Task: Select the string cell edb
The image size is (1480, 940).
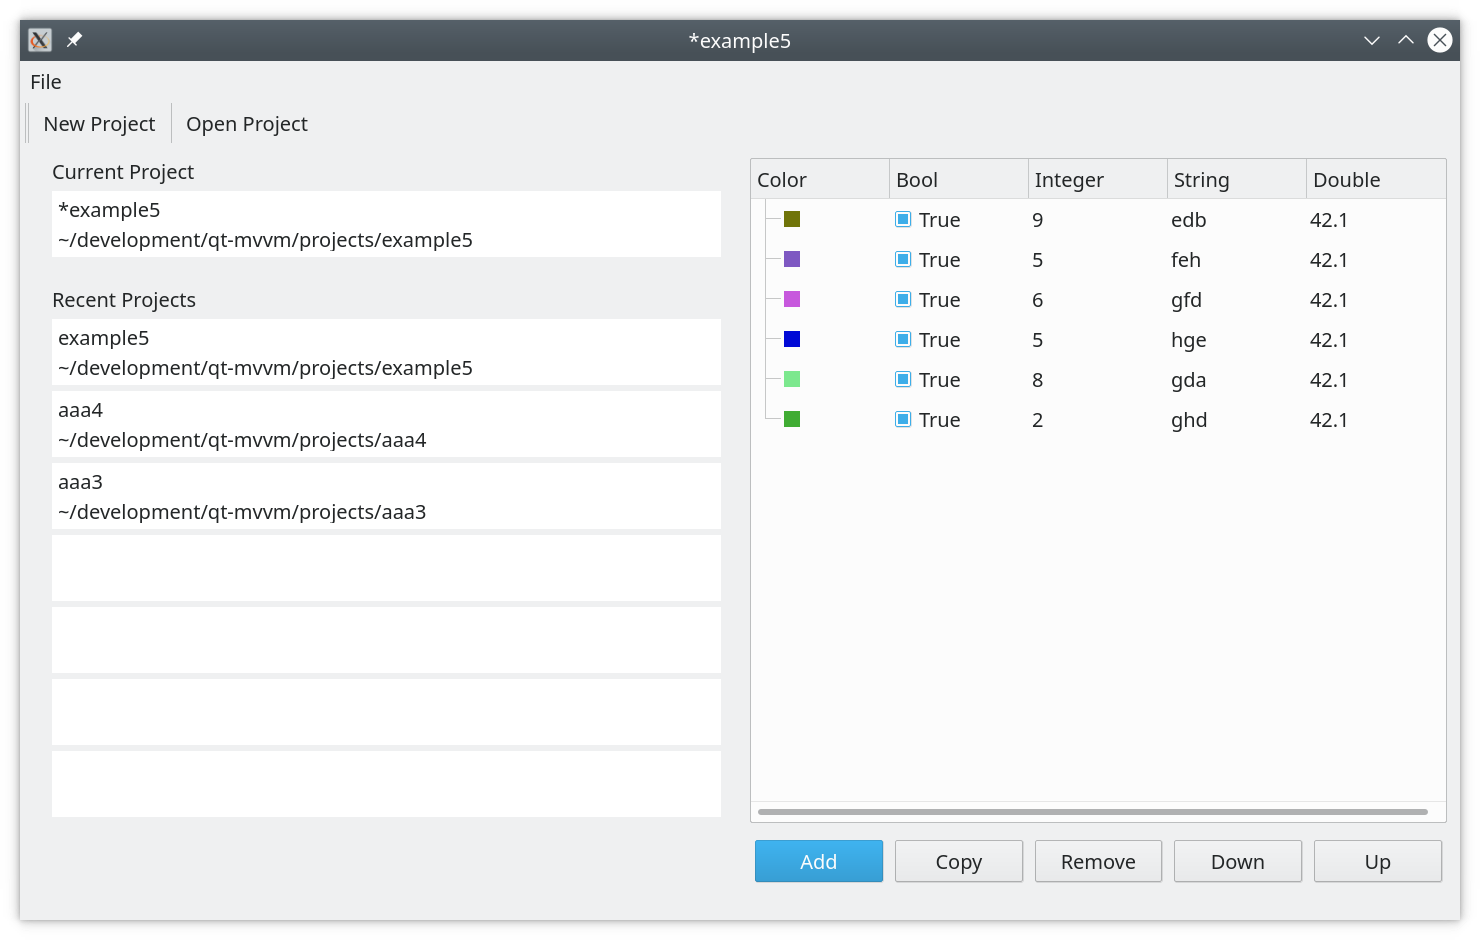Action: [x=1189, y=220]
